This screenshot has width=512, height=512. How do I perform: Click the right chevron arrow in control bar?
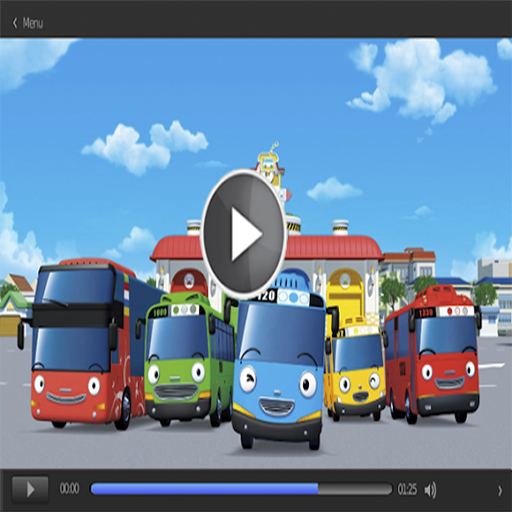point(500,490)
